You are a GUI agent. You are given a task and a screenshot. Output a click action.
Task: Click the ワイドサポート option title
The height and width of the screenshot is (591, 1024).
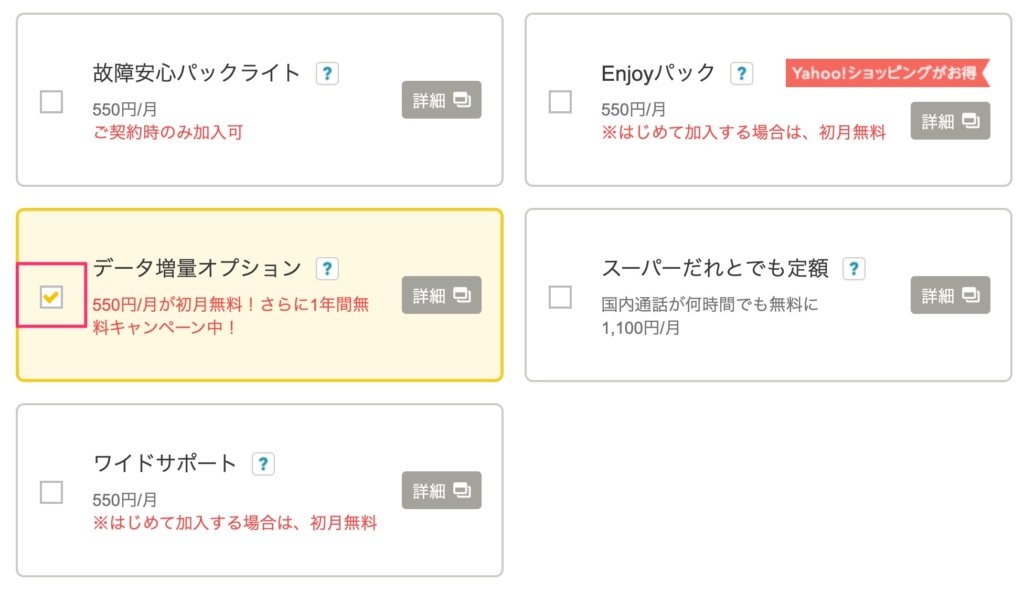click(x=165, y=463)
